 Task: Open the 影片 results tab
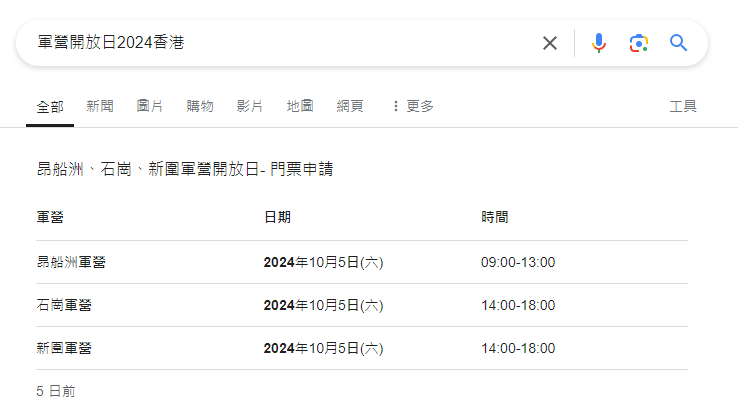point(250,106)
